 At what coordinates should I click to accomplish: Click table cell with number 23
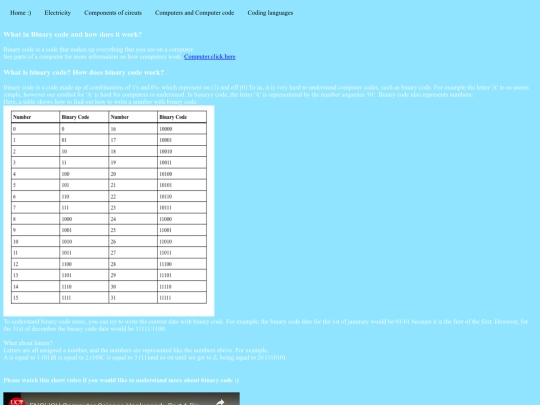click(x=133, y=208)
